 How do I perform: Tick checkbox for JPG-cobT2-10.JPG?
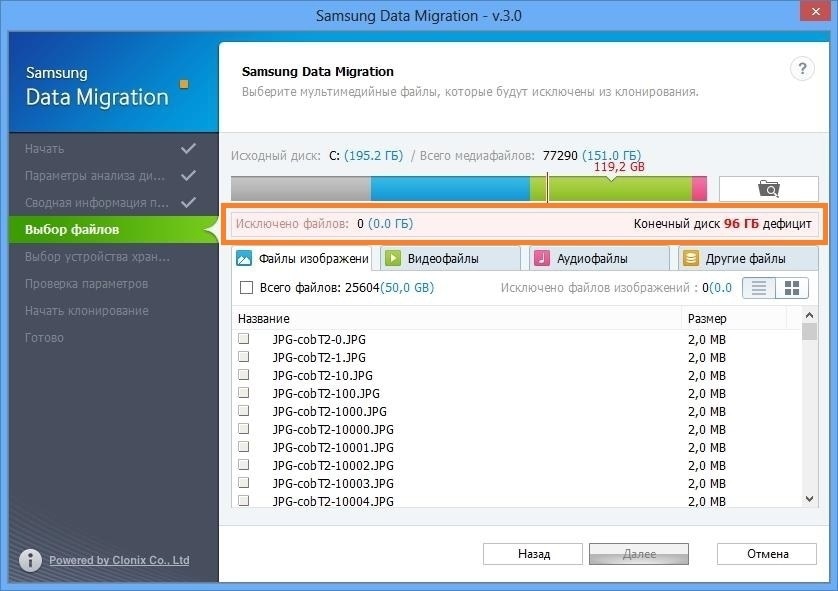[x=244, y=375]
